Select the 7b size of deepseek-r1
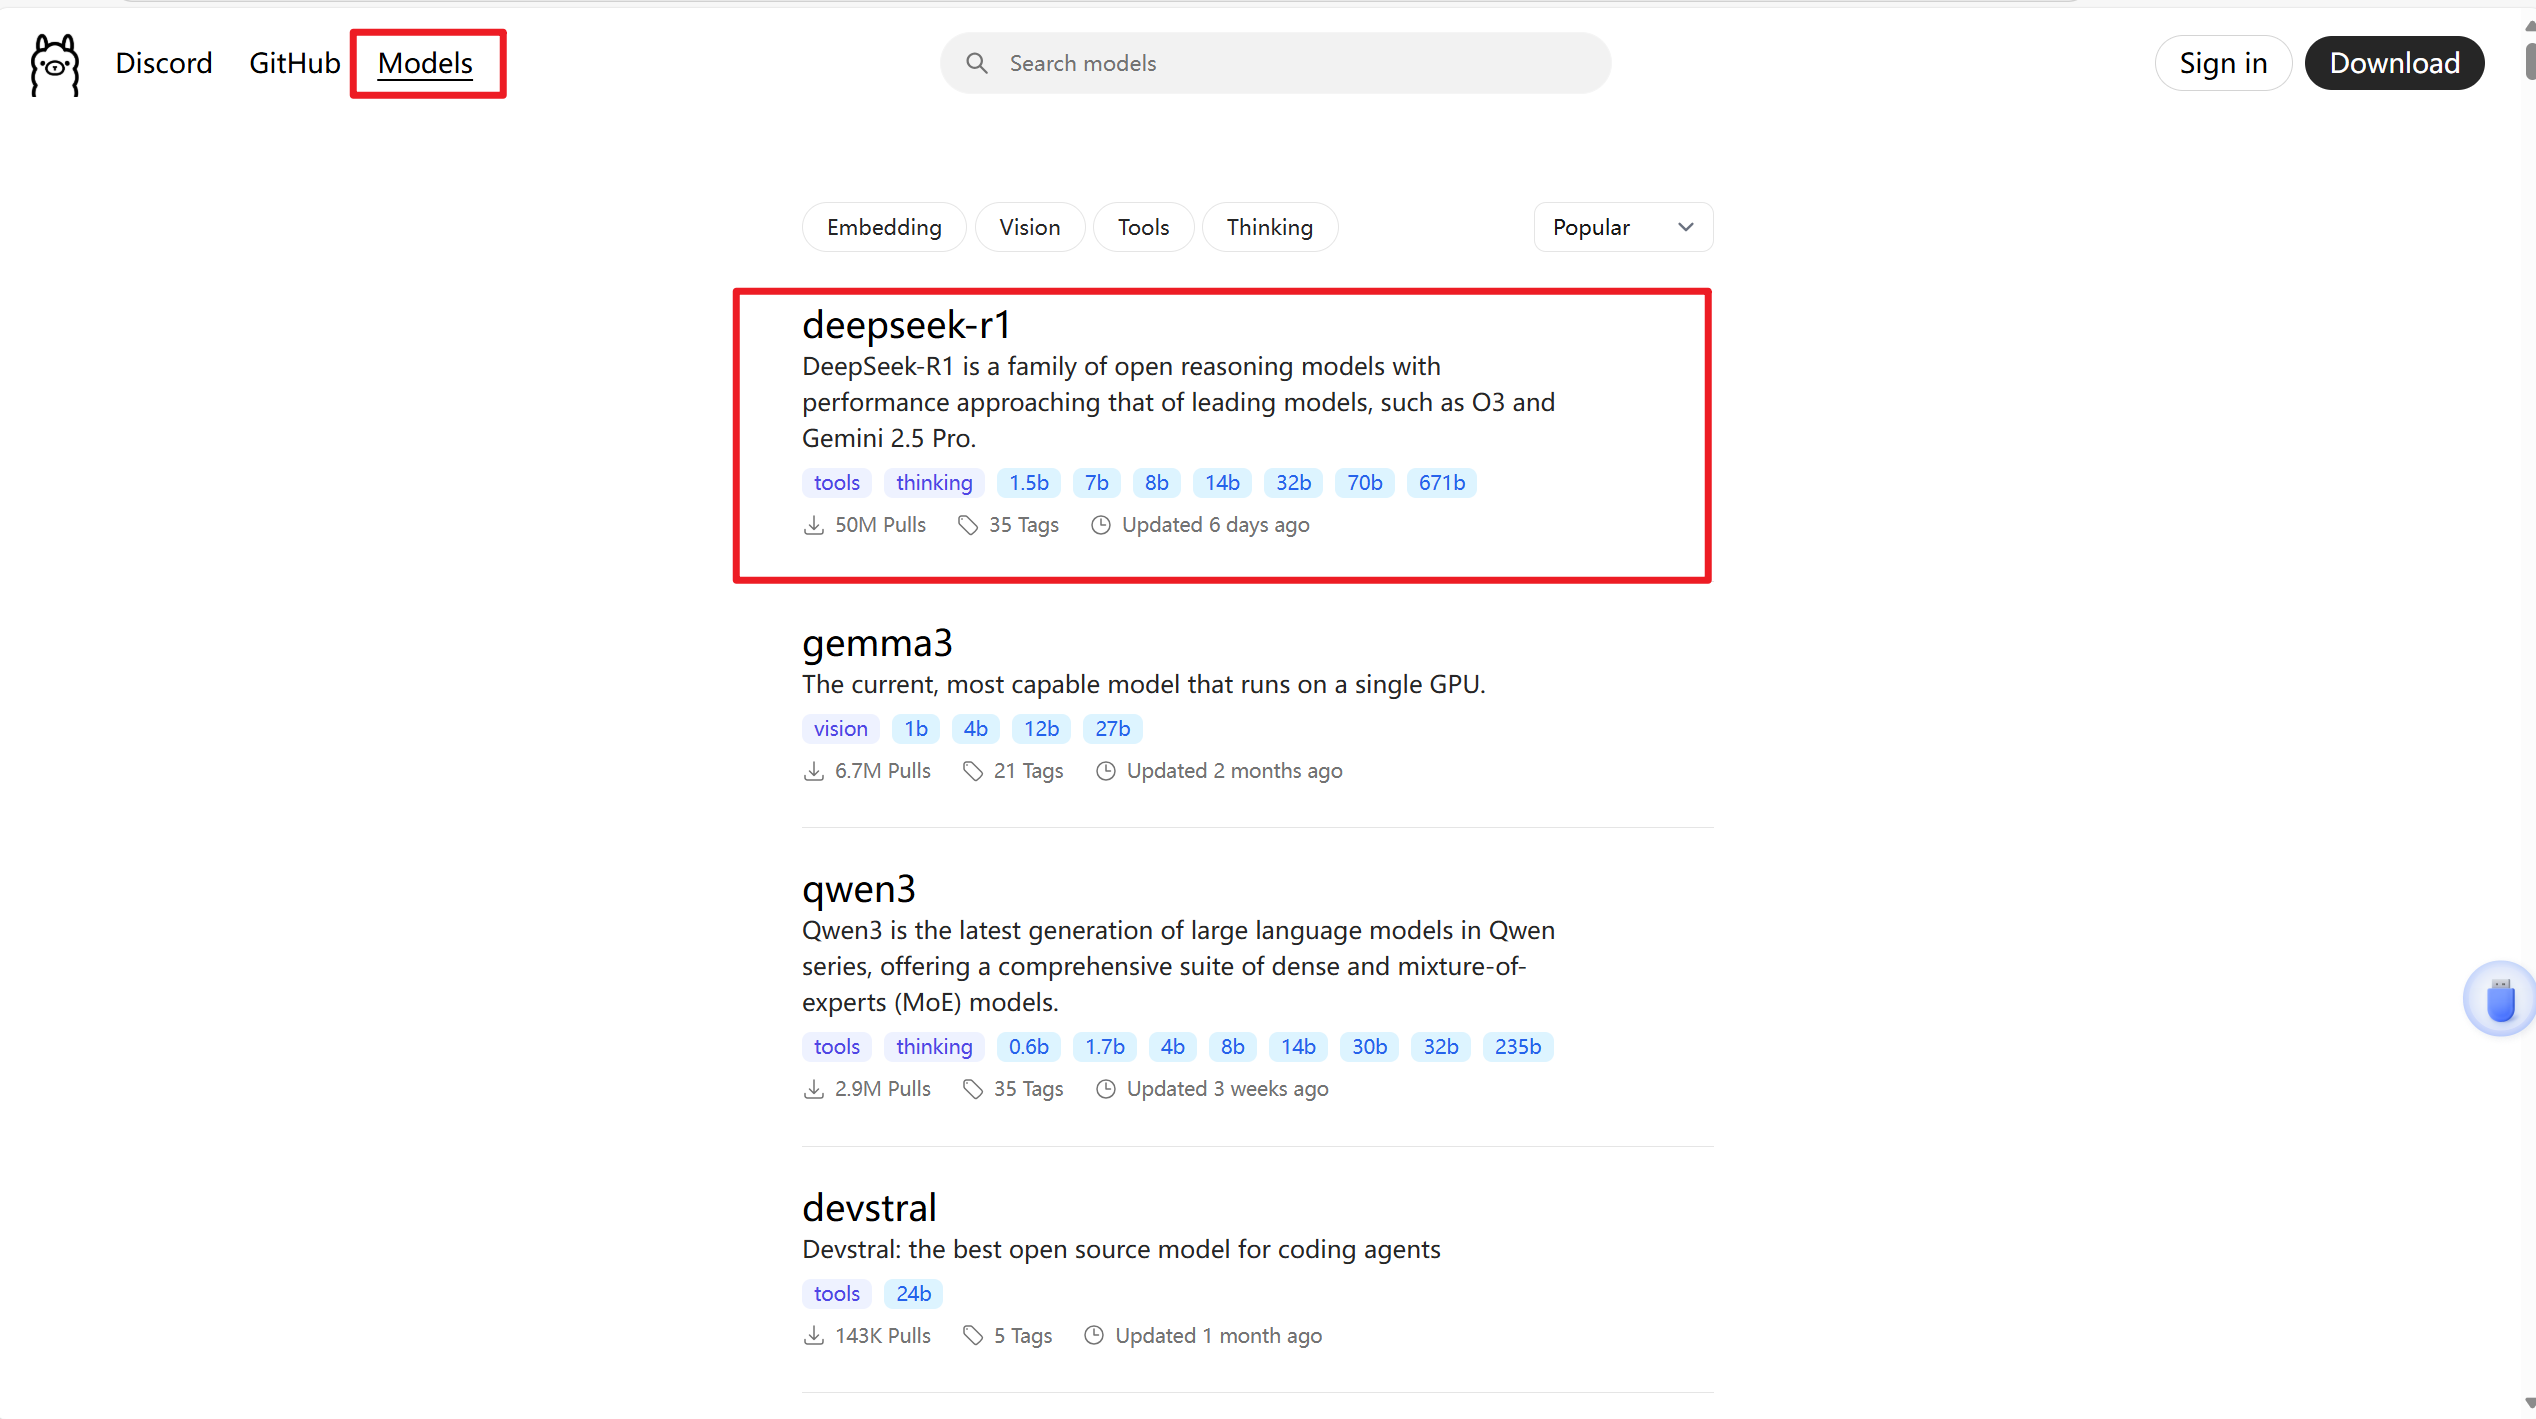 [1097, 483]
